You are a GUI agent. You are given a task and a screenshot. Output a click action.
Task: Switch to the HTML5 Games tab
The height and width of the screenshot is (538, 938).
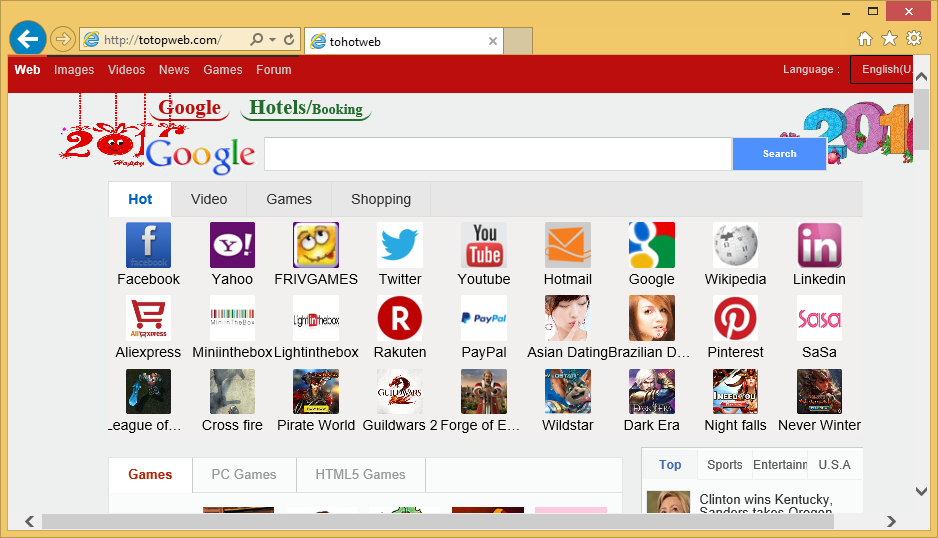click(361, 475)
